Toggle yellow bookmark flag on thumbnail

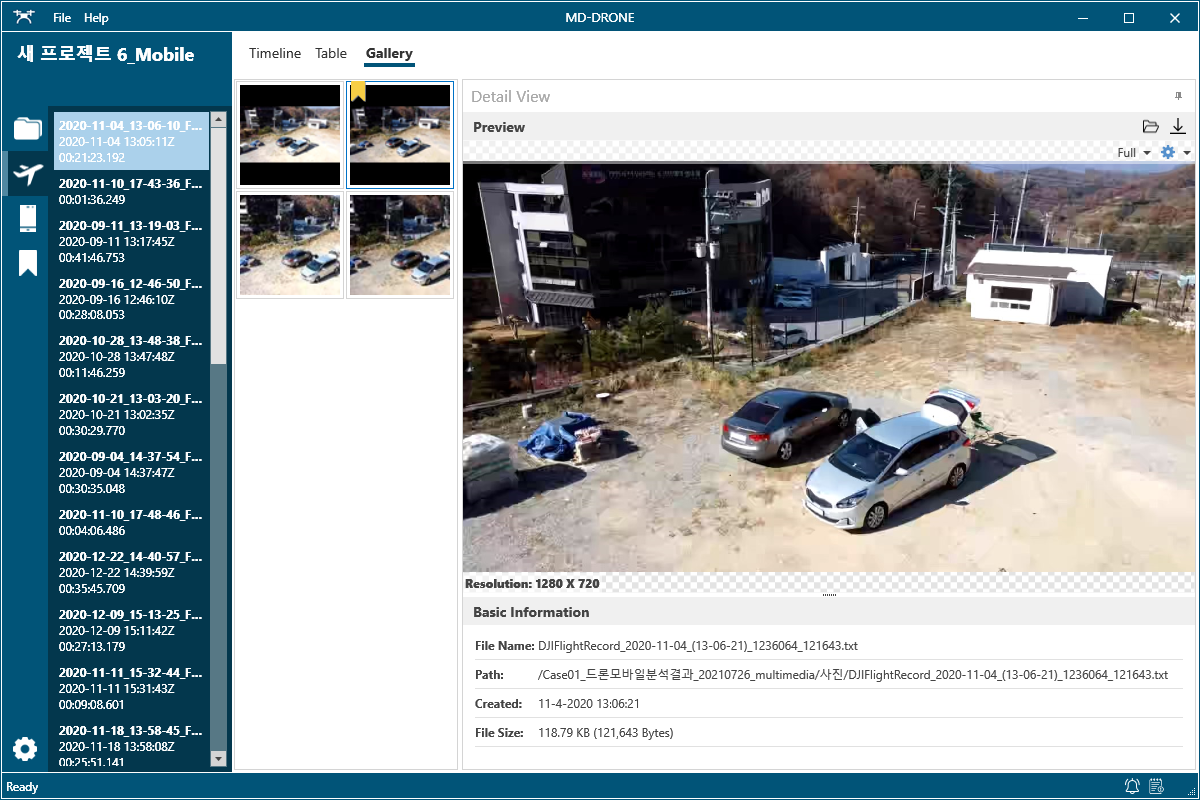pos(358,92)
